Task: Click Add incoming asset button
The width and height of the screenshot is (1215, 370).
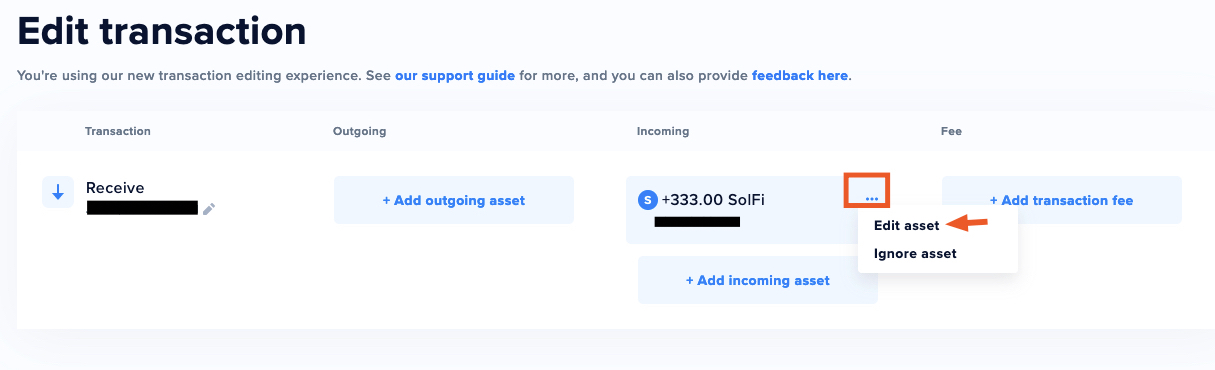Action: click(758, 280)
